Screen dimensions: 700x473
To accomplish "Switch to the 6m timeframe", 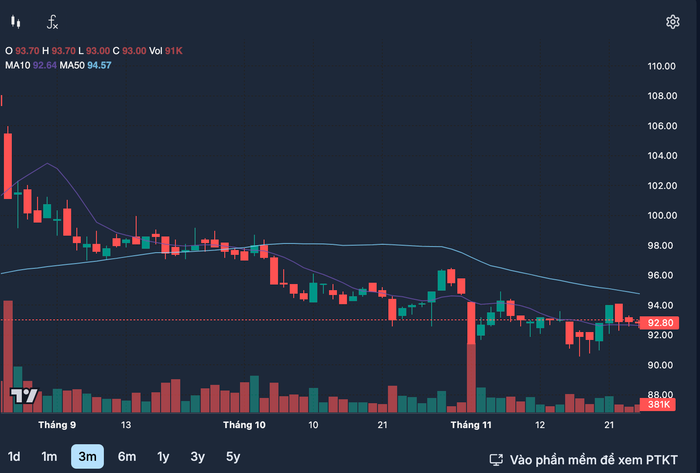I will [127, 456].
